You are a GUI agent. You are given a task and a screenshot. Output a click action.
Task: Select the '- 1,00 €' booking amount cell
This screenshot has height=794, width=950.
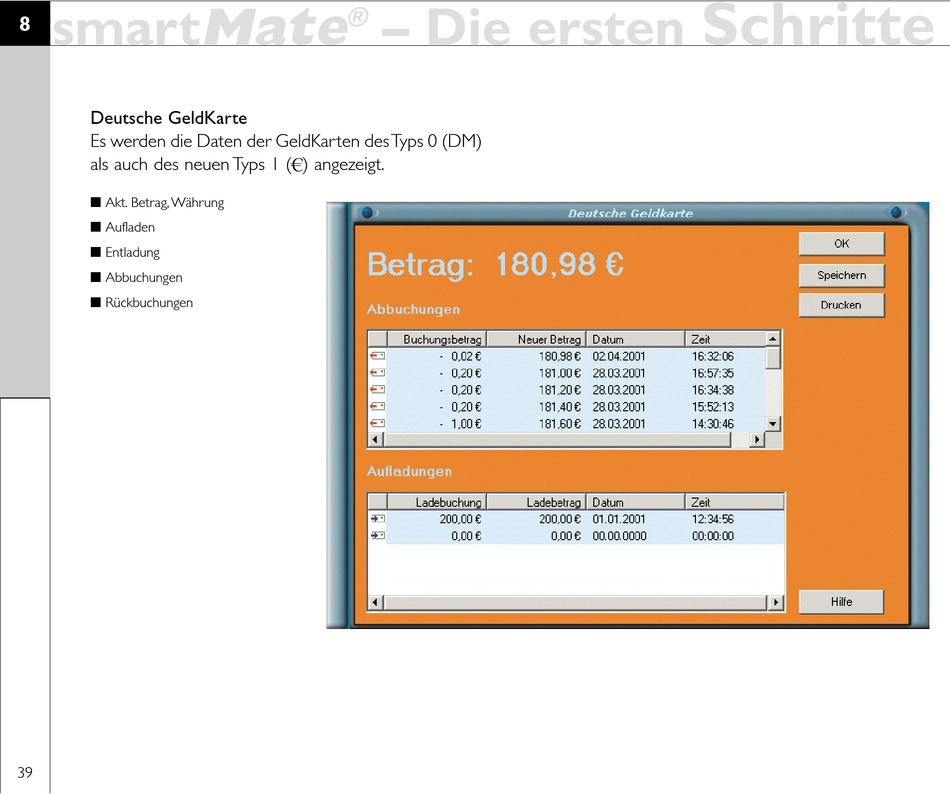point(460,424)
